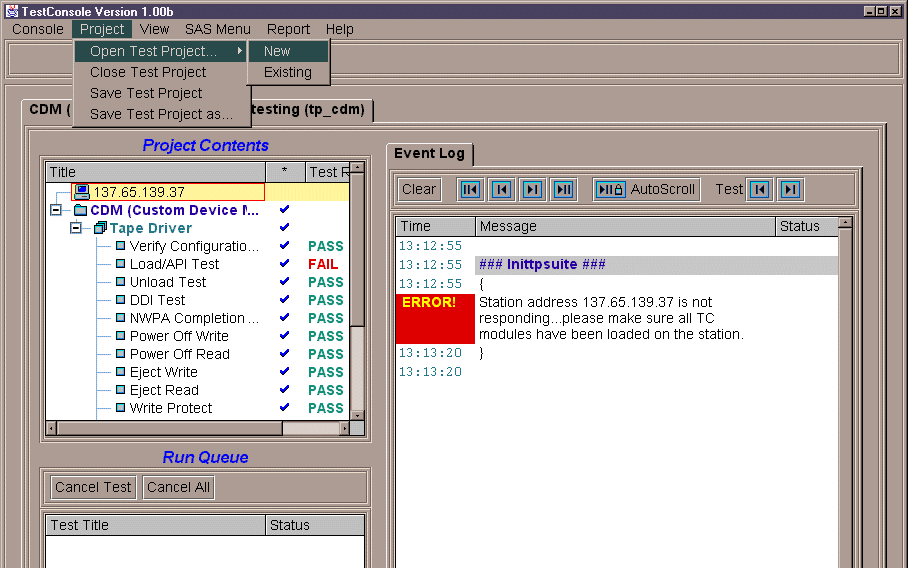Click square icon beside Eject Write
This screenshot has width=908, height=568.
(120, 371)
